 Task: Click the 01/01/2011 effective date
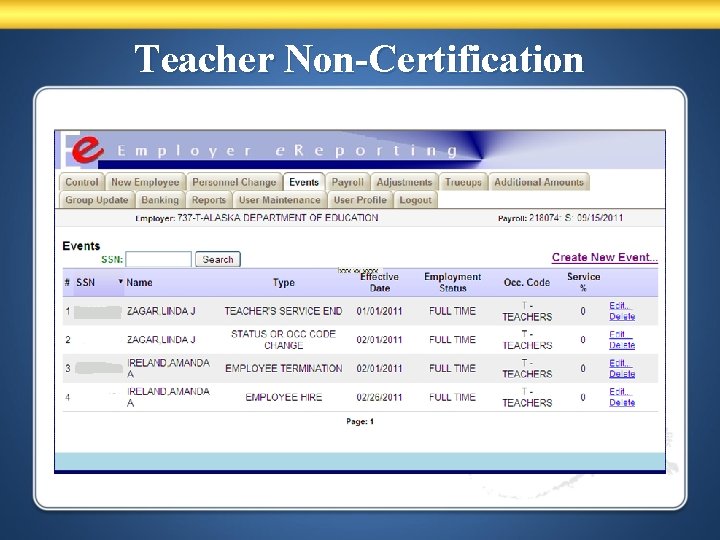379,311
